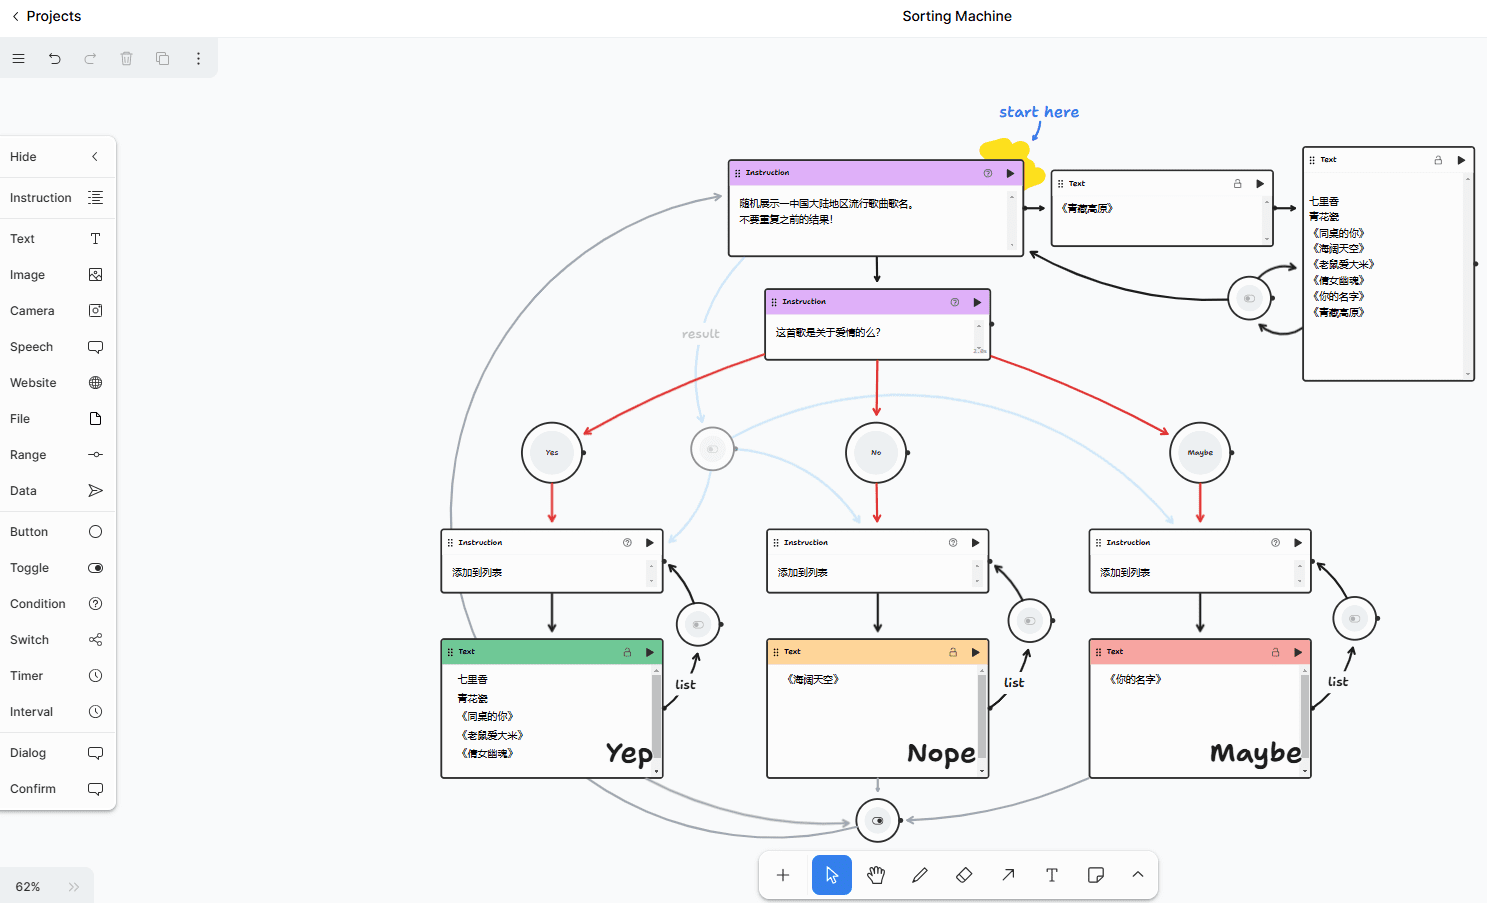The height and width of the screenshot is (903, 1487).
Task: Add a Confirm component
Action: 57,789
